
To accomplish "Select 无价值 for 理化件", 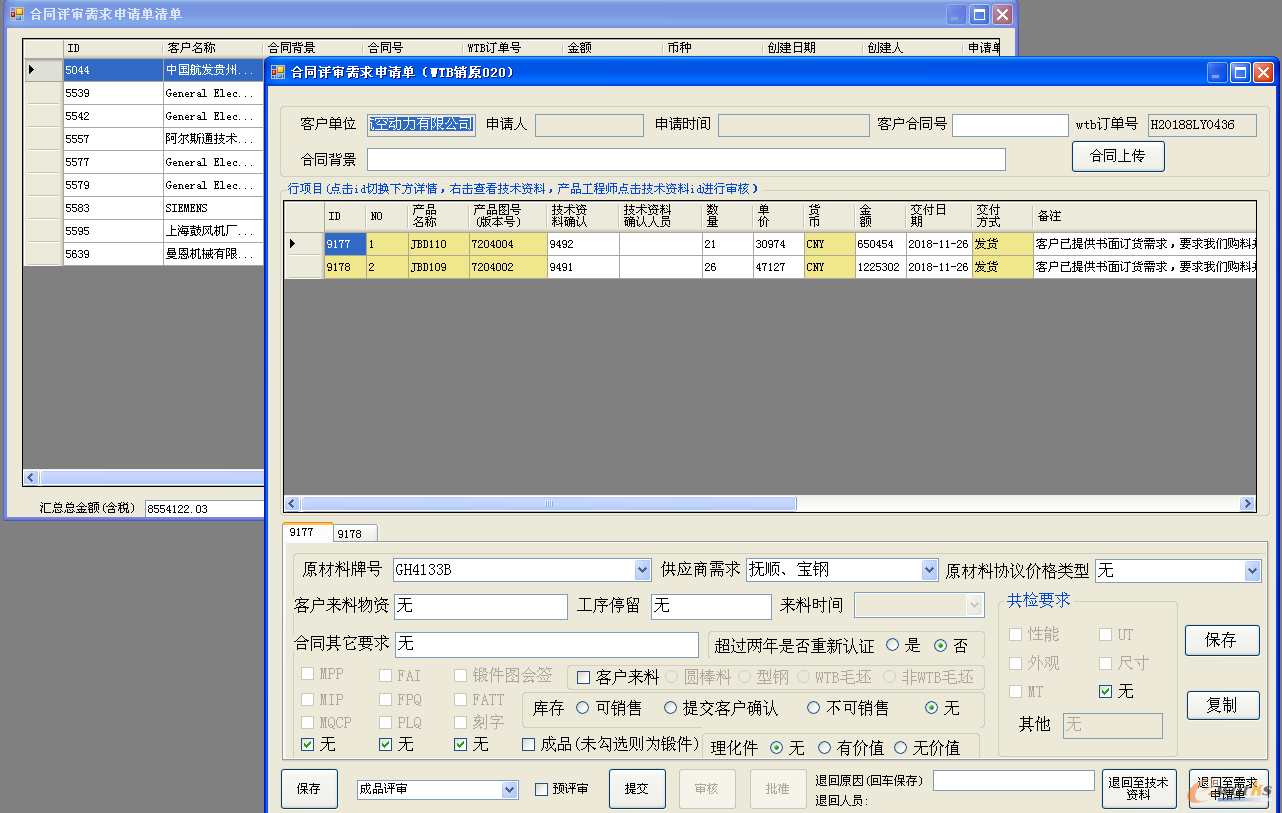I will click(900, 748).
